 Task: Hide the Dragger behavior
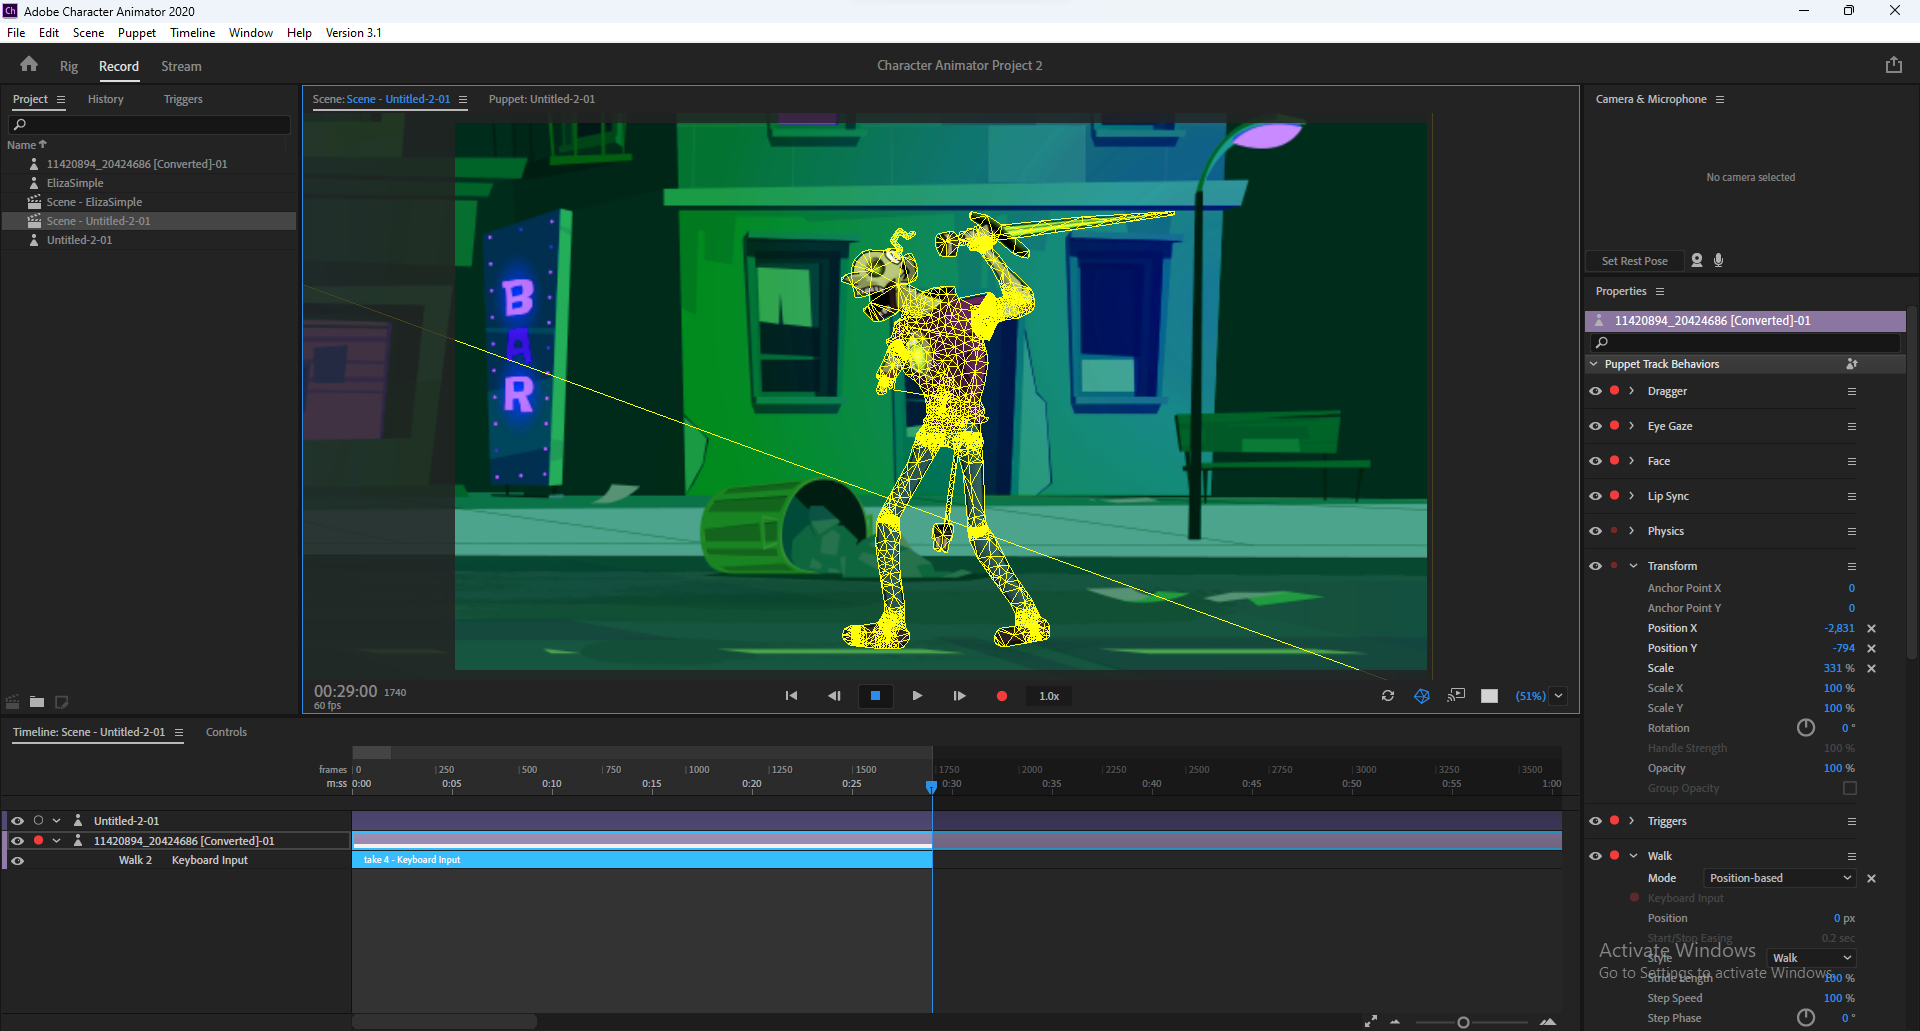1595,391
